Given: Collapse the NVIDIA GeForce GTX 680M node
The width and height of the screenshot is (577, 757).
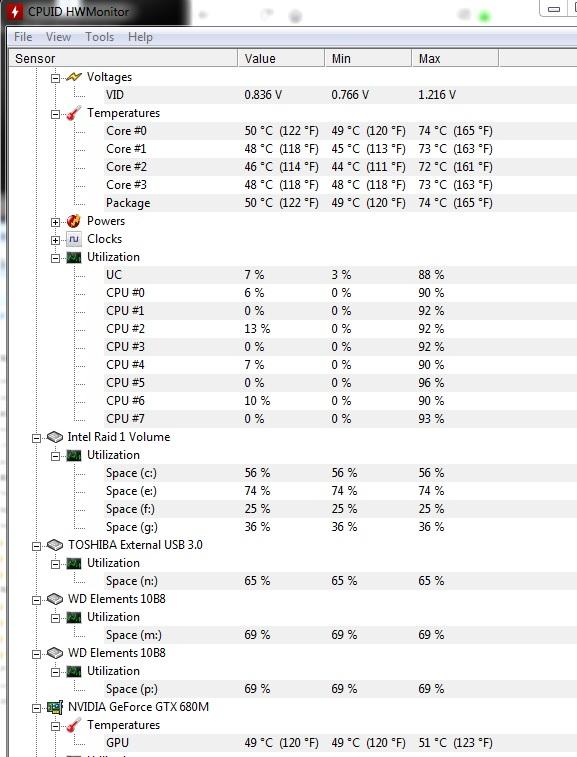Looking at the screenshot, I should tap(36, 708).
